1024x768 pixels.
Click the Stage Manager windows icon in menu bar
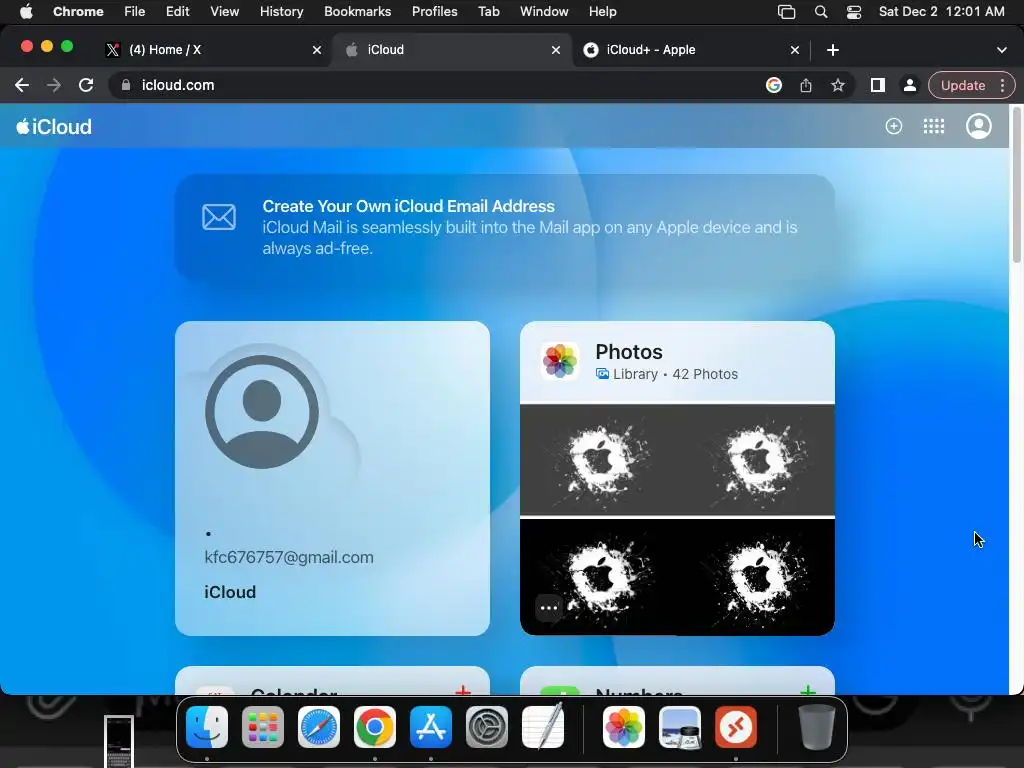click(x=786, y=12)
